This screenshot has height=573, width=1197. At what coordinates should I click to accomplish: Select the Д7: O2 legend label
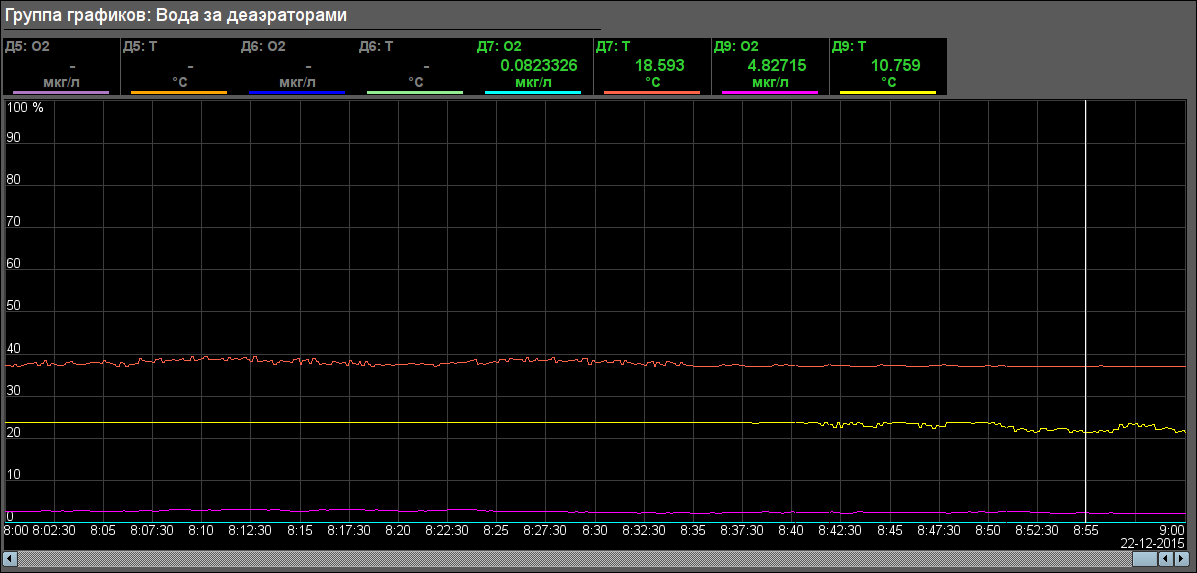tap(499, 47)
